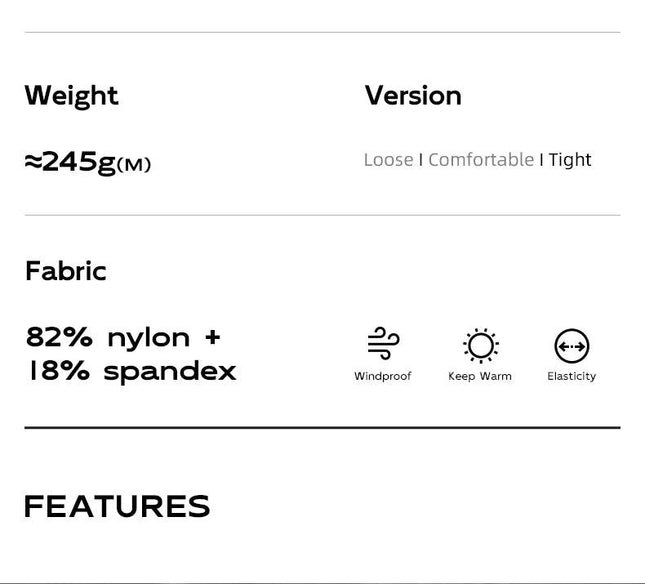Choose the Tight fit option
The width and height of the screenshot is (645, 584).
(x=570, y=160)
